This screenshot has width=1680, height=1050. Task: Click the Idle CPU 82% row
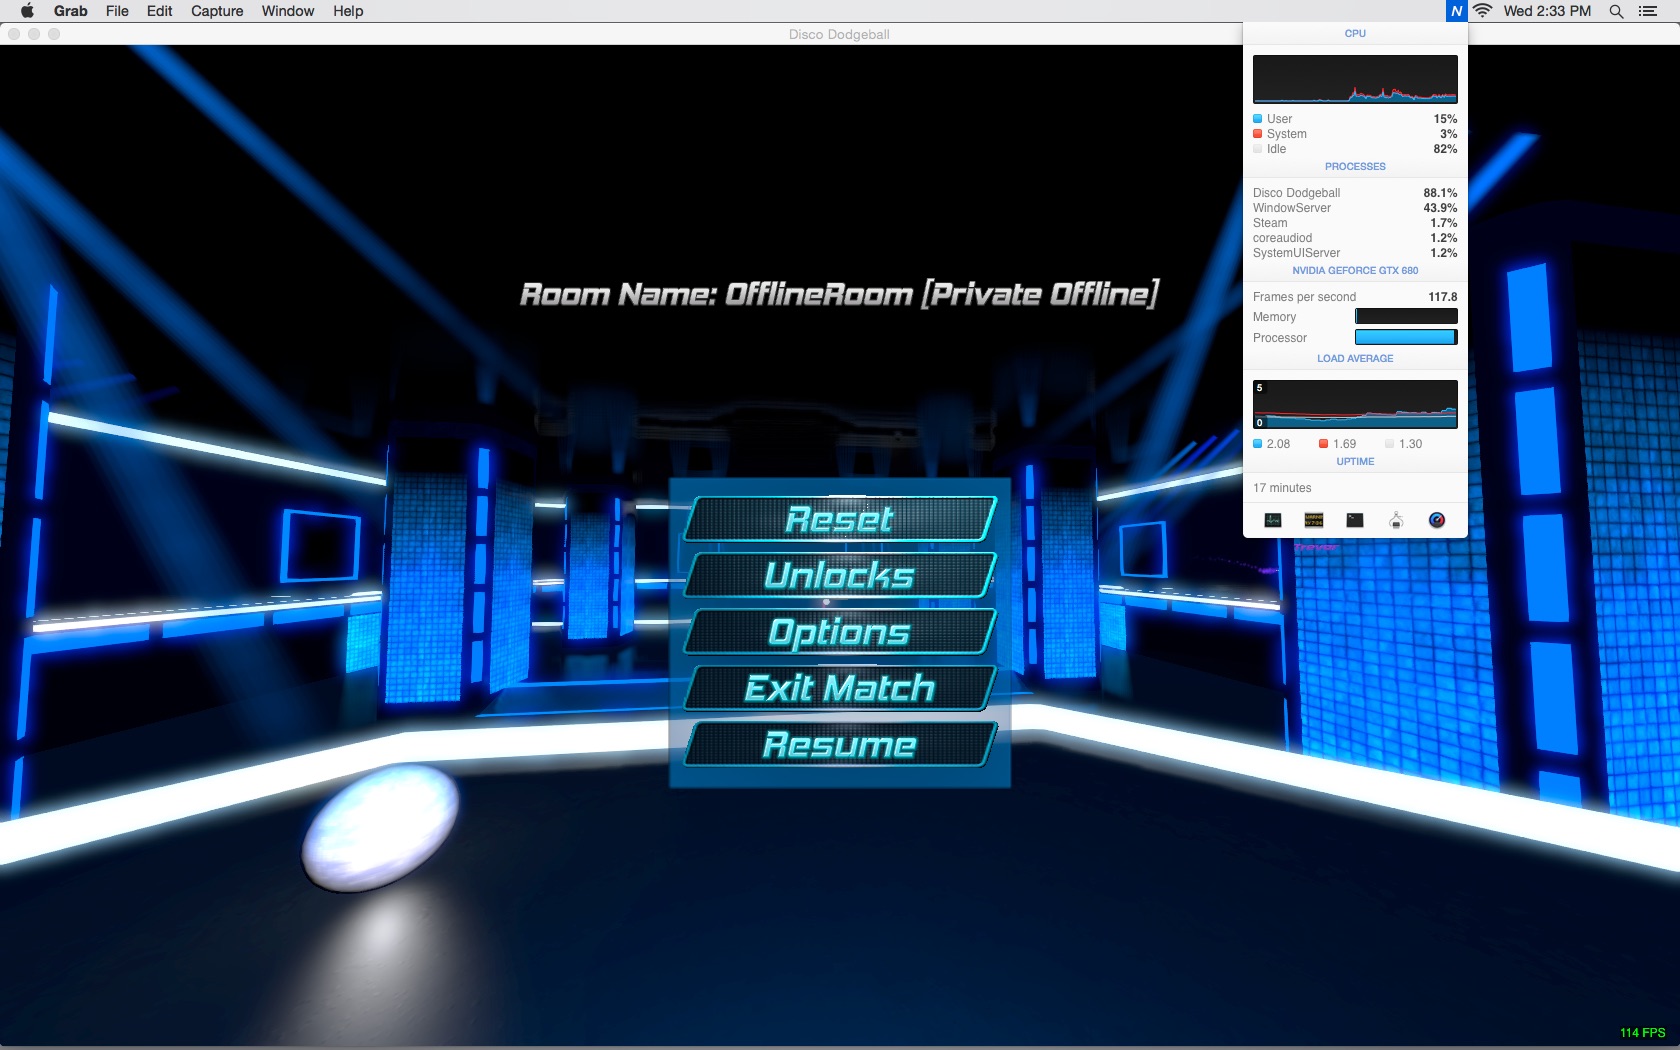1355,149
